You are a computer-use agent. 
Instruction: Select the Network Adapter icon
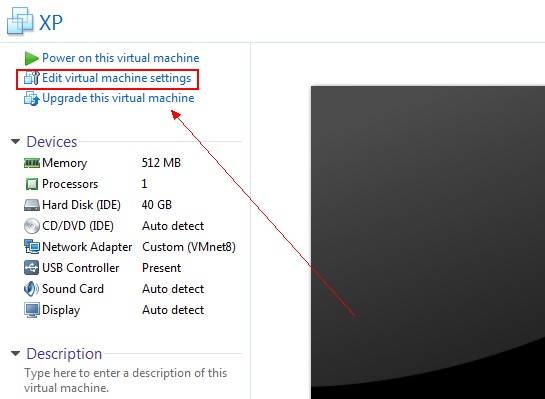pos(32,247)
